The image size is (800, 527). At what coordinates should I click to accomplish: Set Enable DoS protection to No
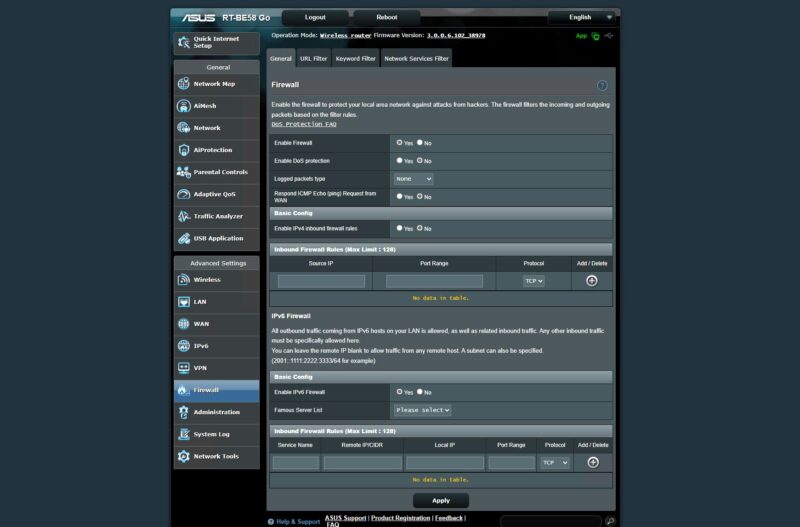click(420, 161)
